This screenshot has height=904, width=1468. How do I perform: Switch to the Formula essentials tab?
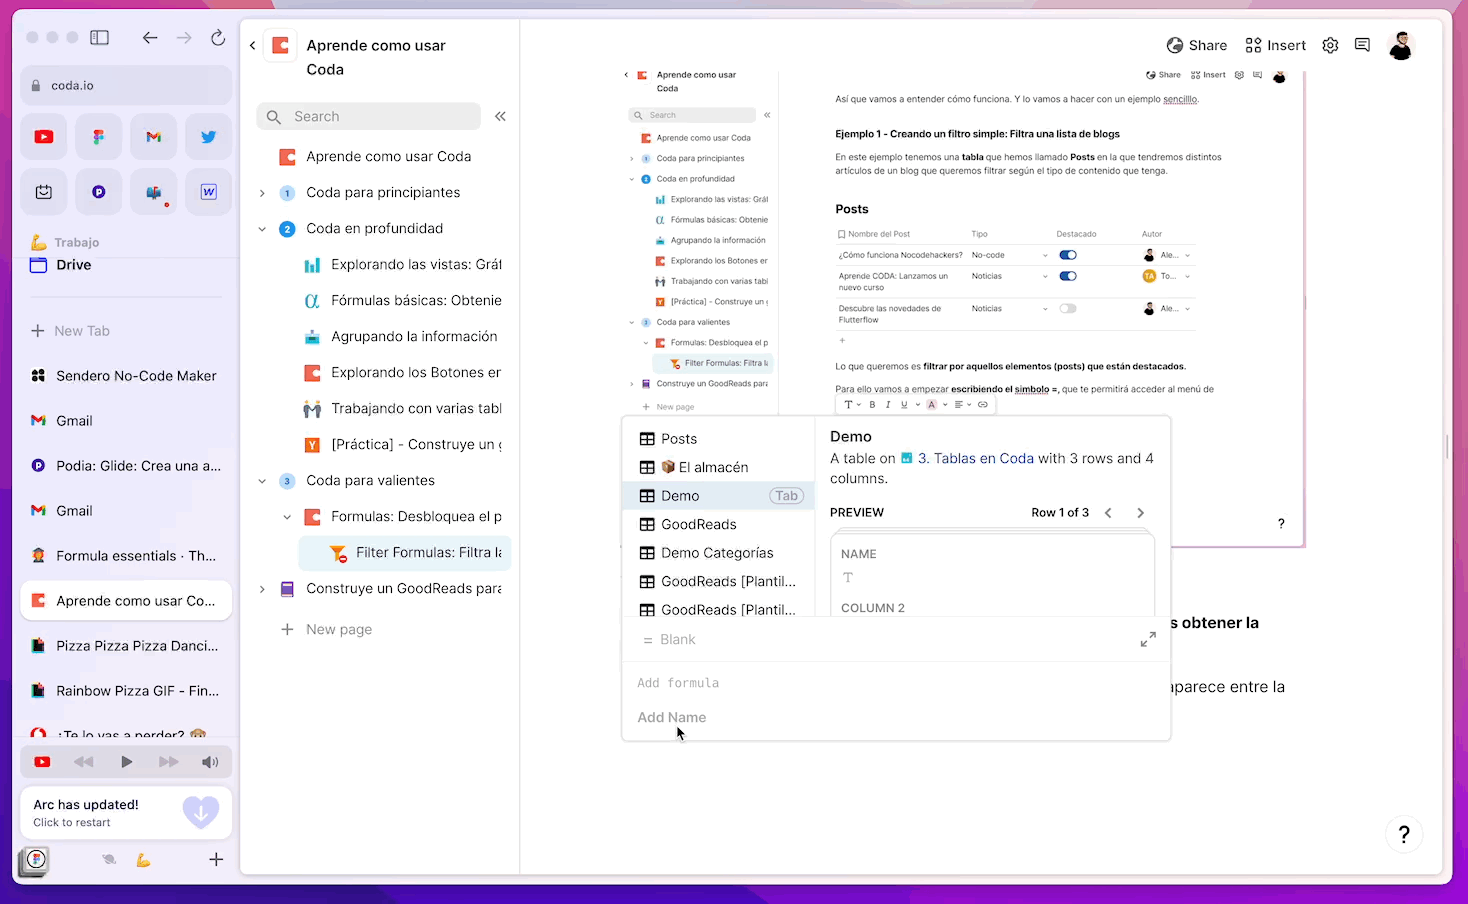click(126, 556)
